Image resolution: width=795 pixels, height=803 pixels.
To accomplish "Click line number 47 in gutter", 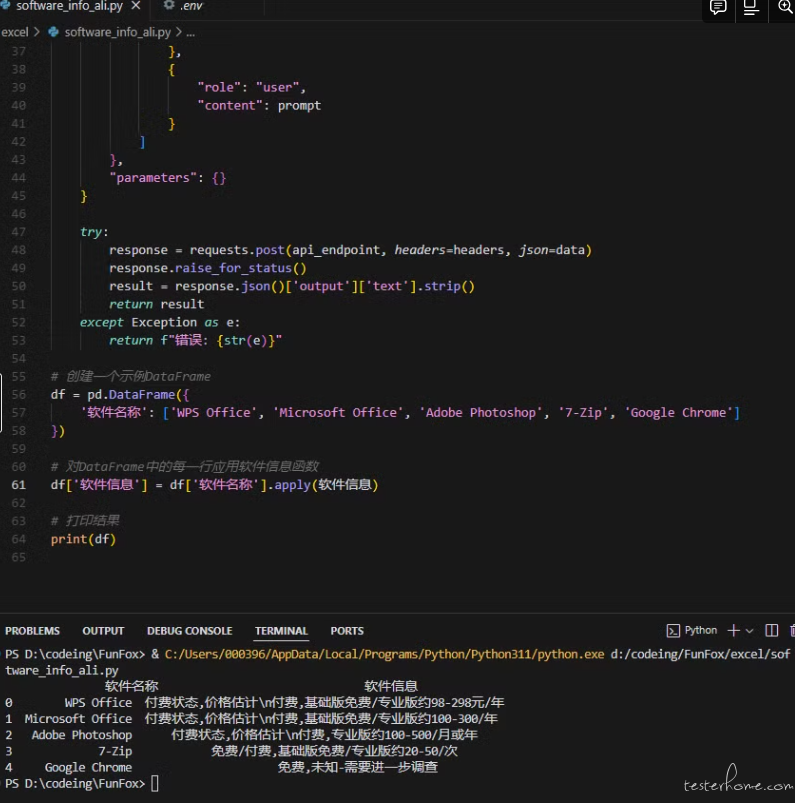I will pyautogui.click(x=18, y=232).
